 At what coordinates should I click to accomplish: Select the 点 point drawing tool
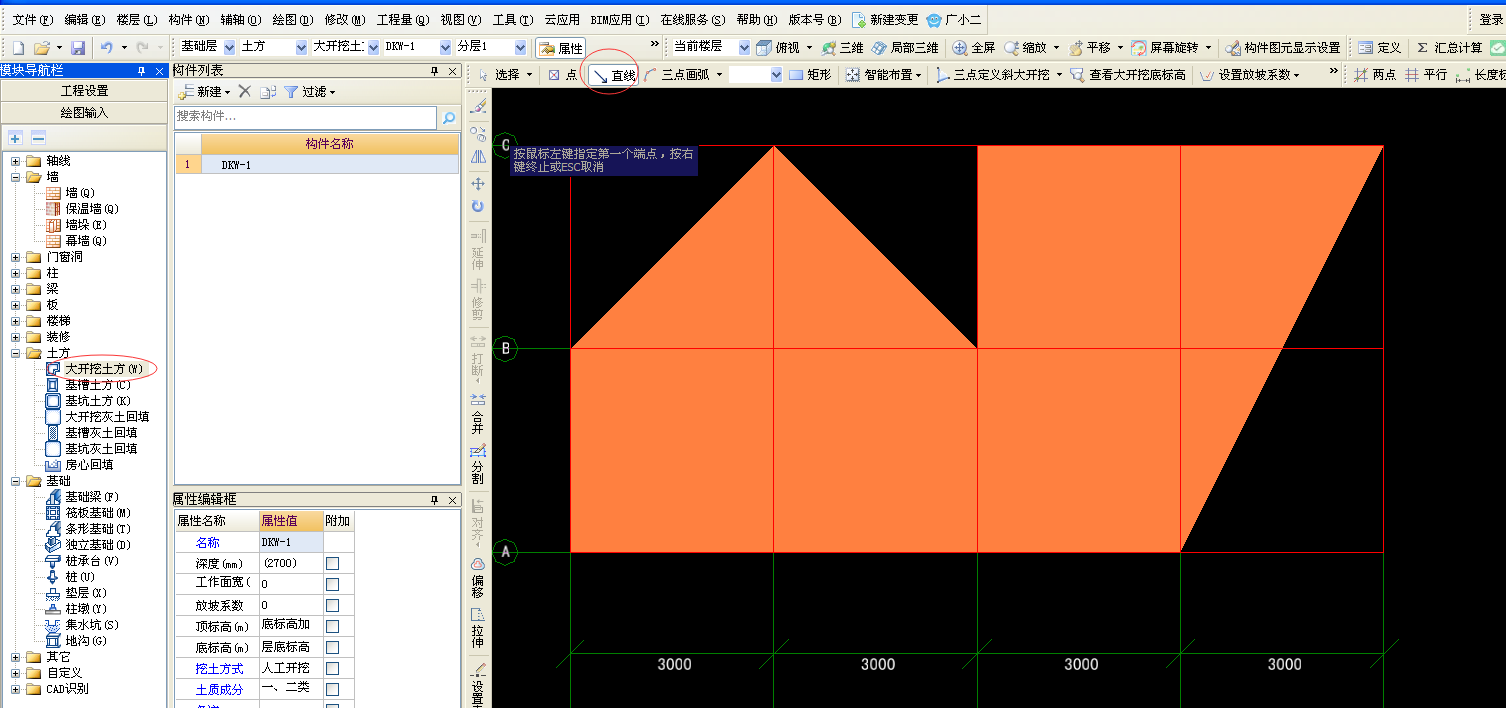562,75
